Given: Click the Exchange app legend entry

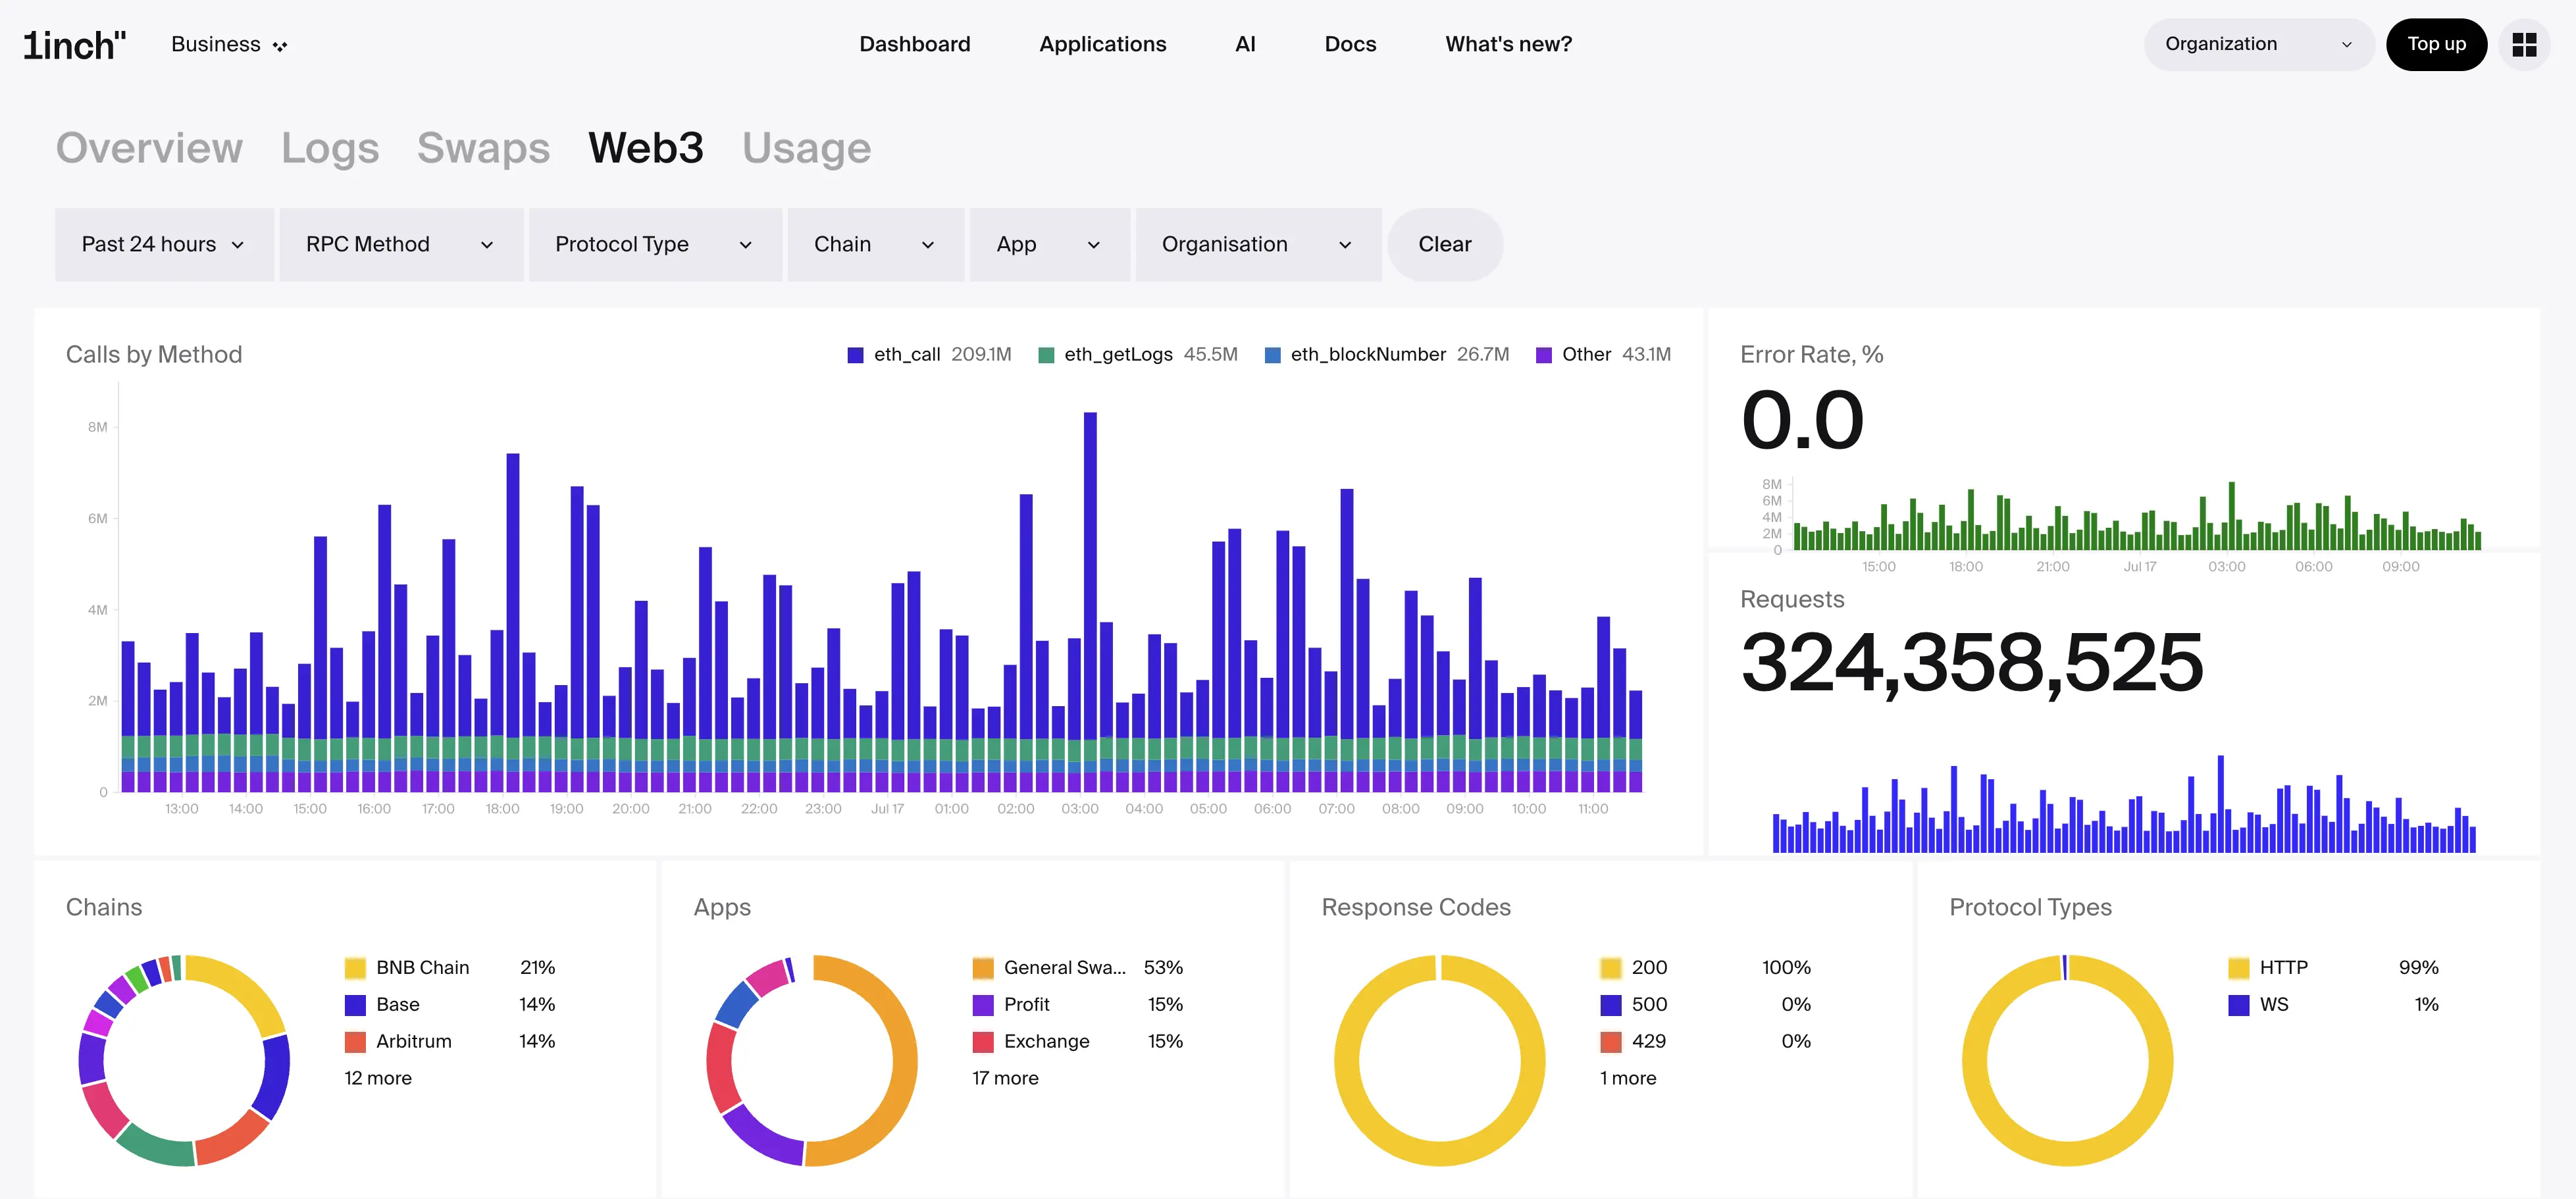Looking at the screenshot, I should pos(1077,1041).
